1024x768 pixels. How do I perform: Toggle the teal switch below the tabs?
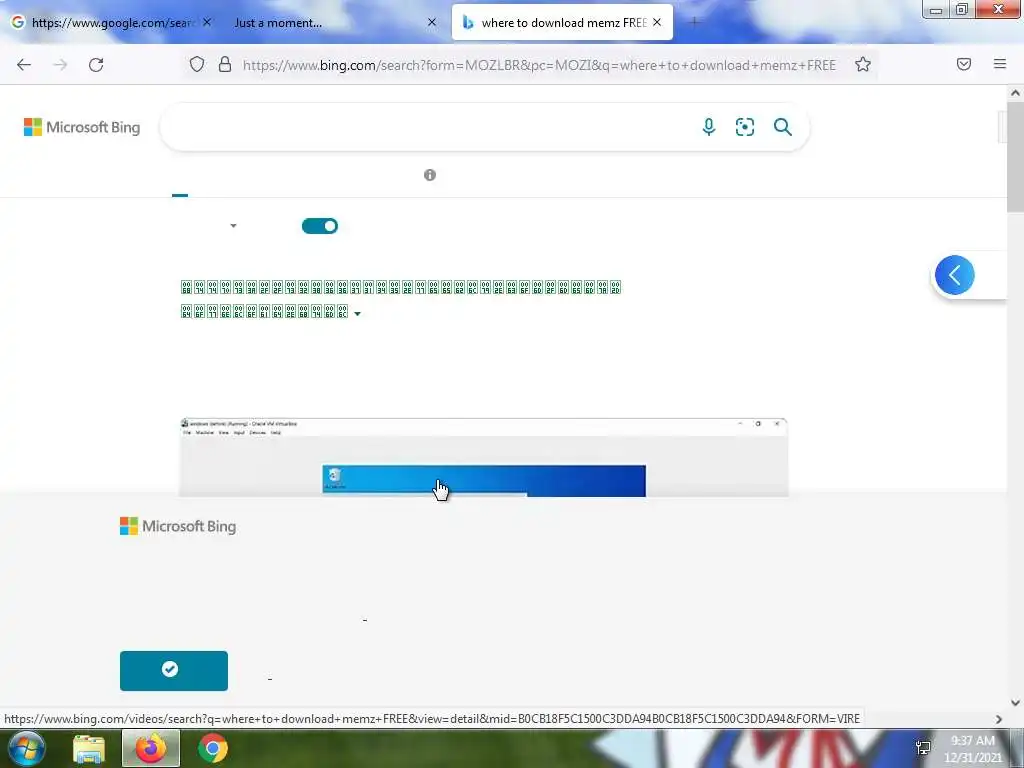pos(319,226)
